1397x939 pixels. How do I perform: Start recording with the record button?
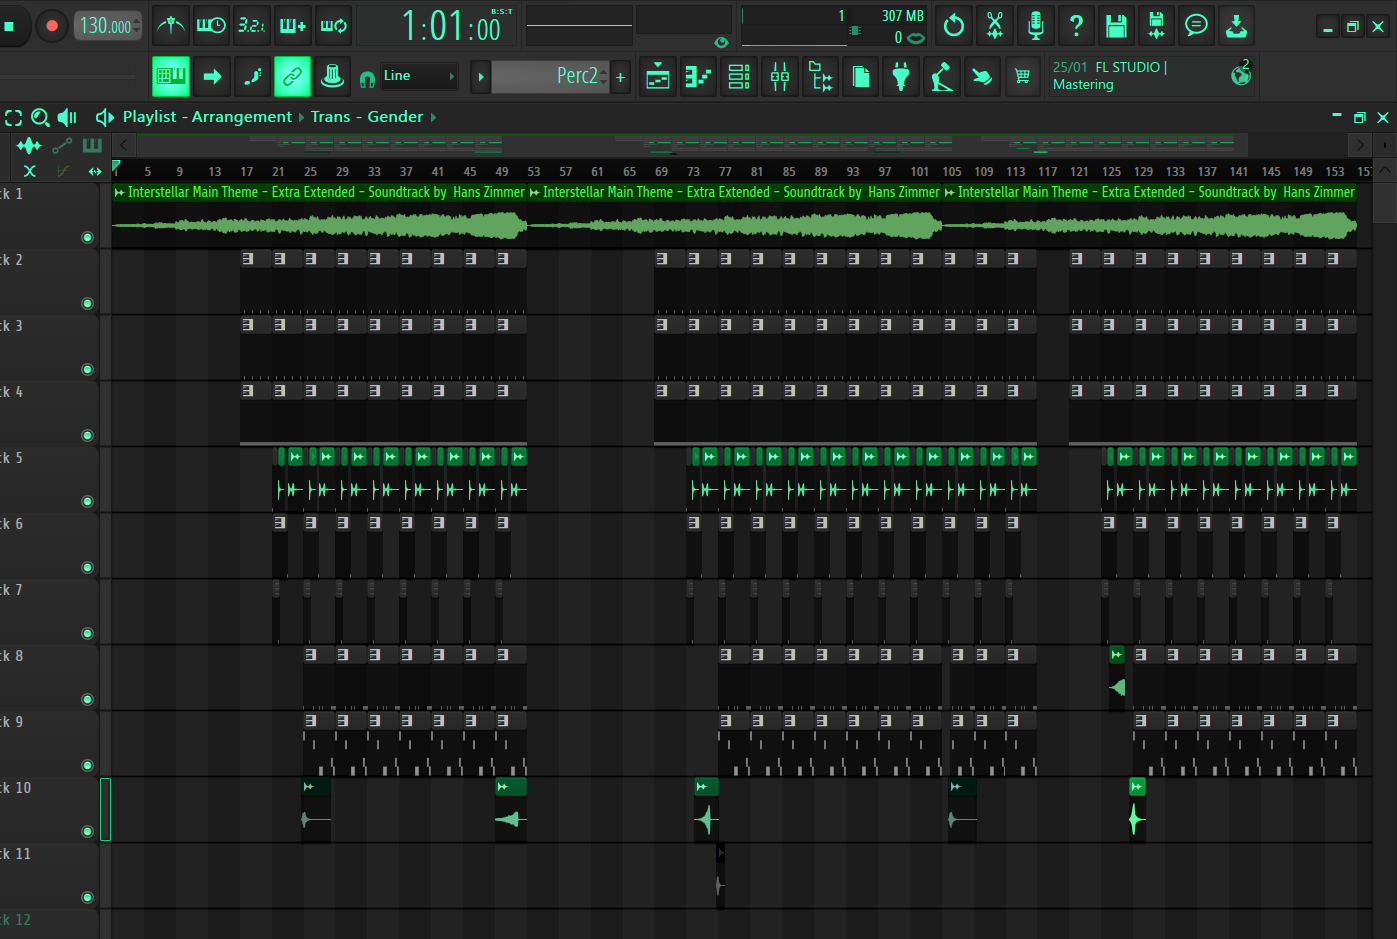(52, 26)
